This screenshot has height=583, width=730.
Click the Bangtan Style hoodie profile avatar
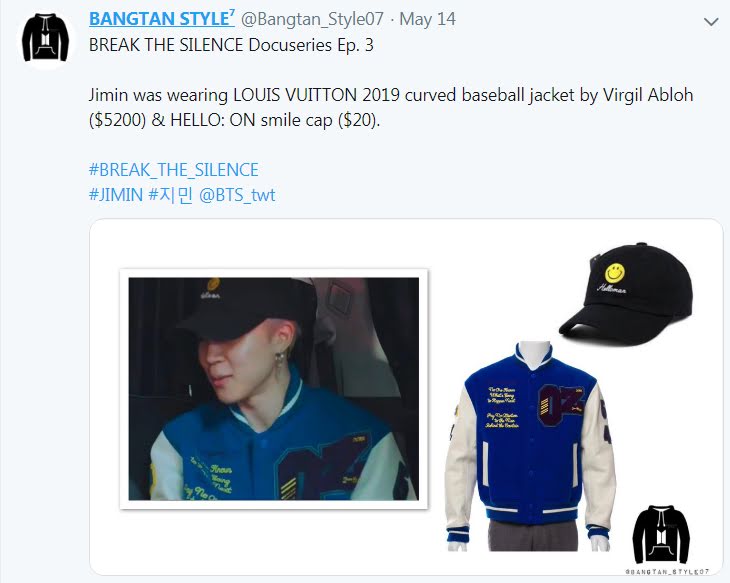point(45,38)
